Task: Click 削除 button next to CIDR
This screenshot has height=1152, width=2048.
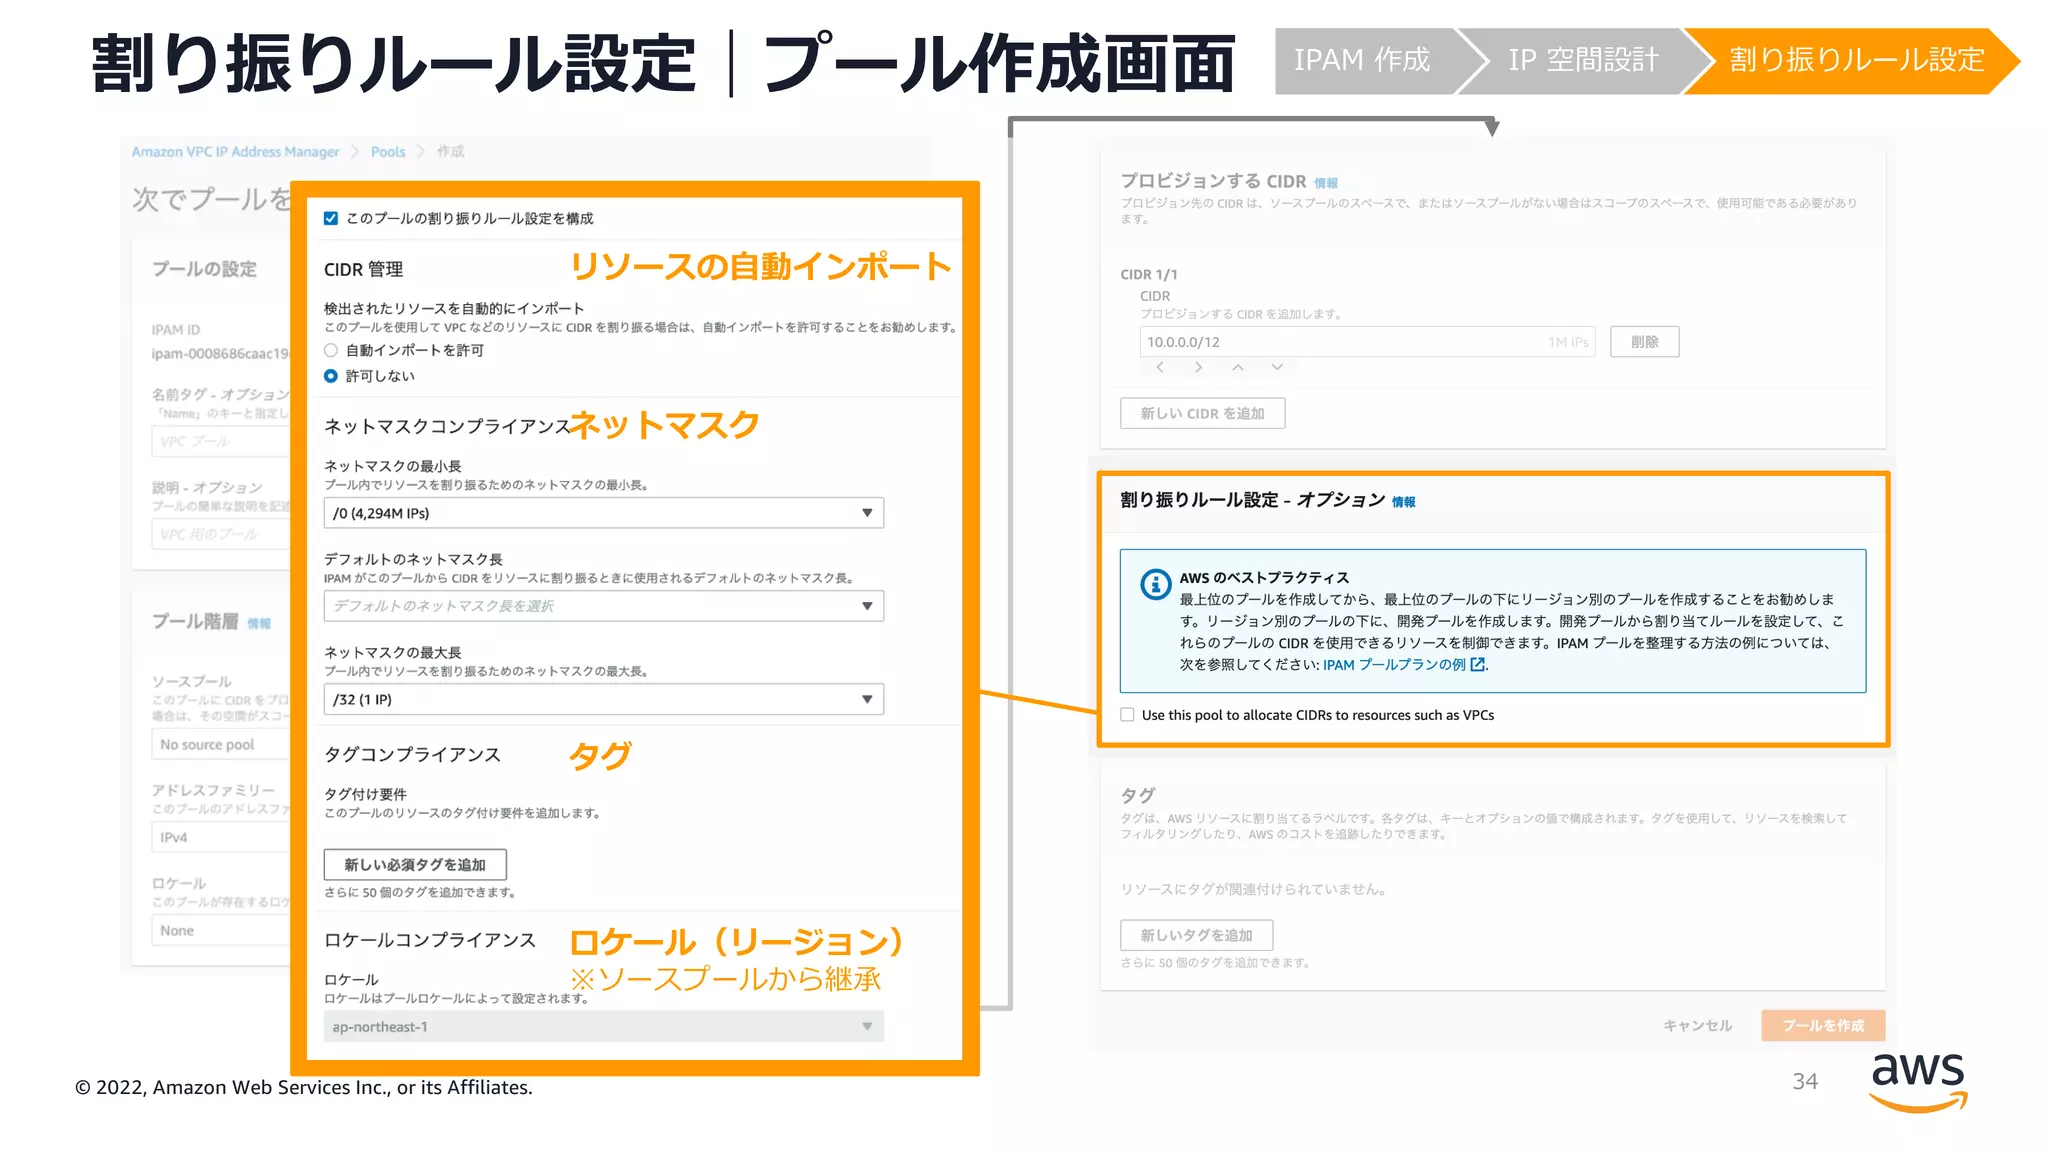Action: 1645,342
